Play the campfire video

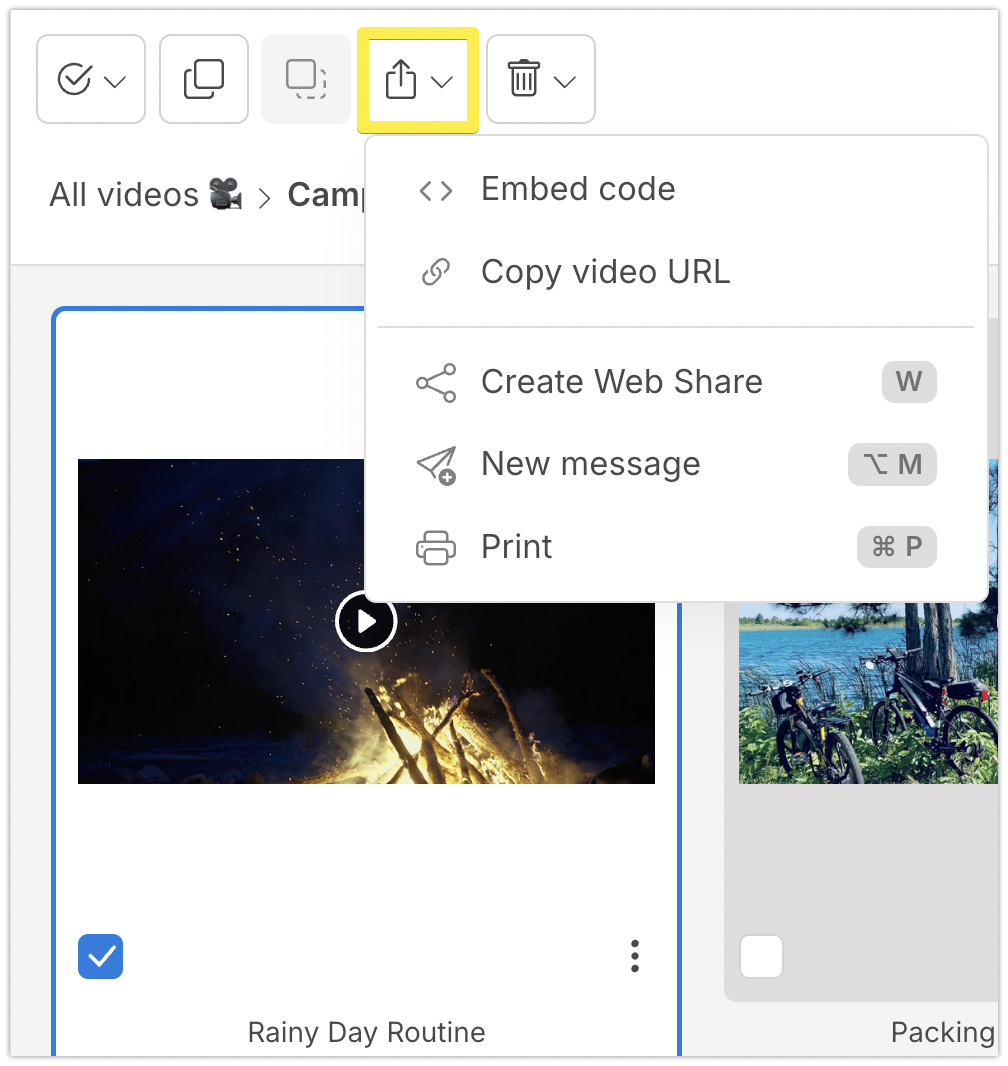point(366,622)
